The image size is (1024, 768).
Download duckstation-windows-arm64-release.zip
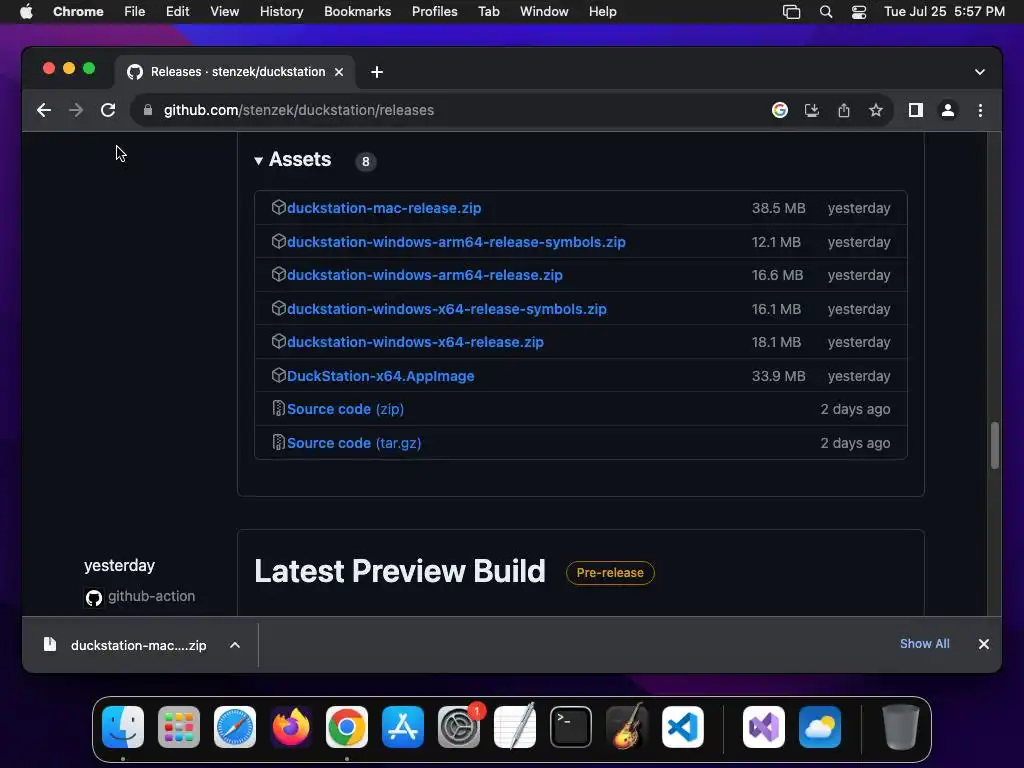[424, 276]
